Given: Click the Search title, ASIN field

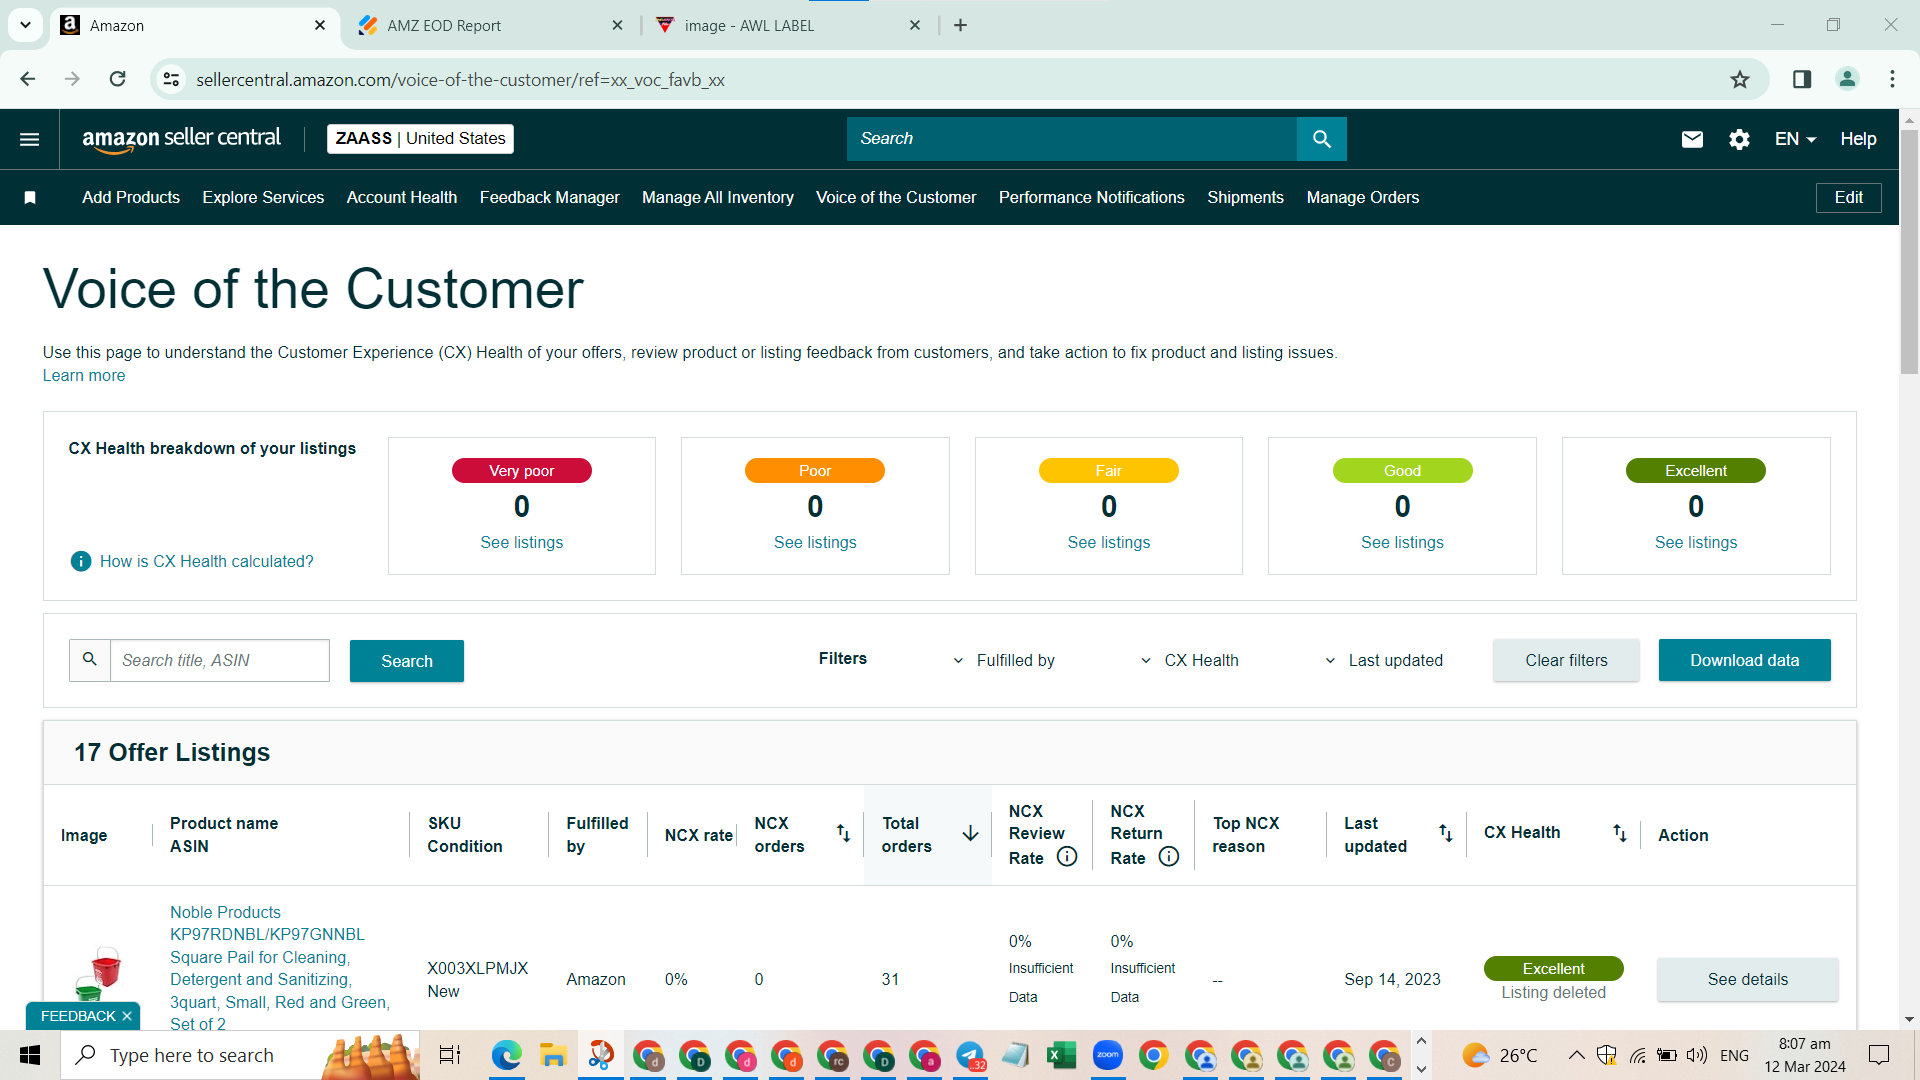Looking at the screenshot, I should click(219, 660).
